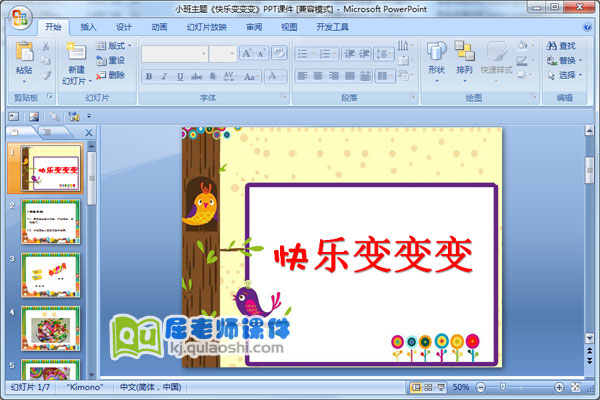Toggle Italic formatting

pos(164,77)
